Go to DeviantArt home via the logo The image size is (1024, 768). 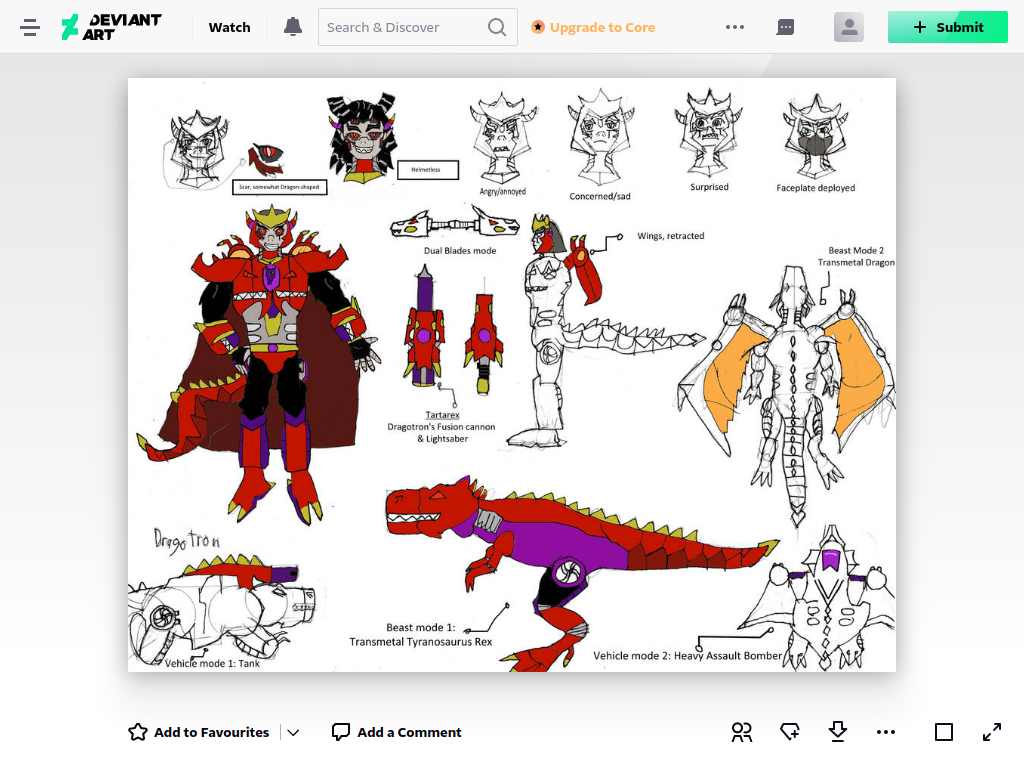[x=112, y=27]
